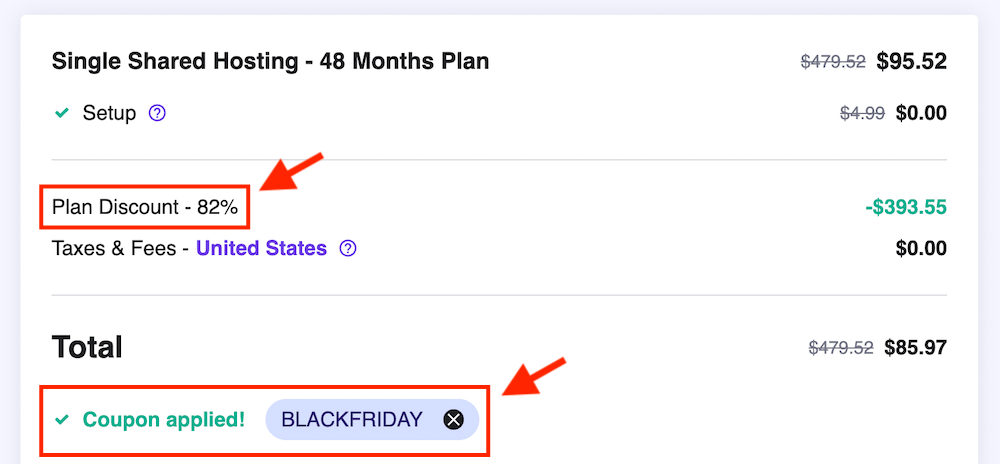Screen dimensions: 1000x464
Task: Click the green checkmark beside Setup
Action: click(x=62, y=113)
